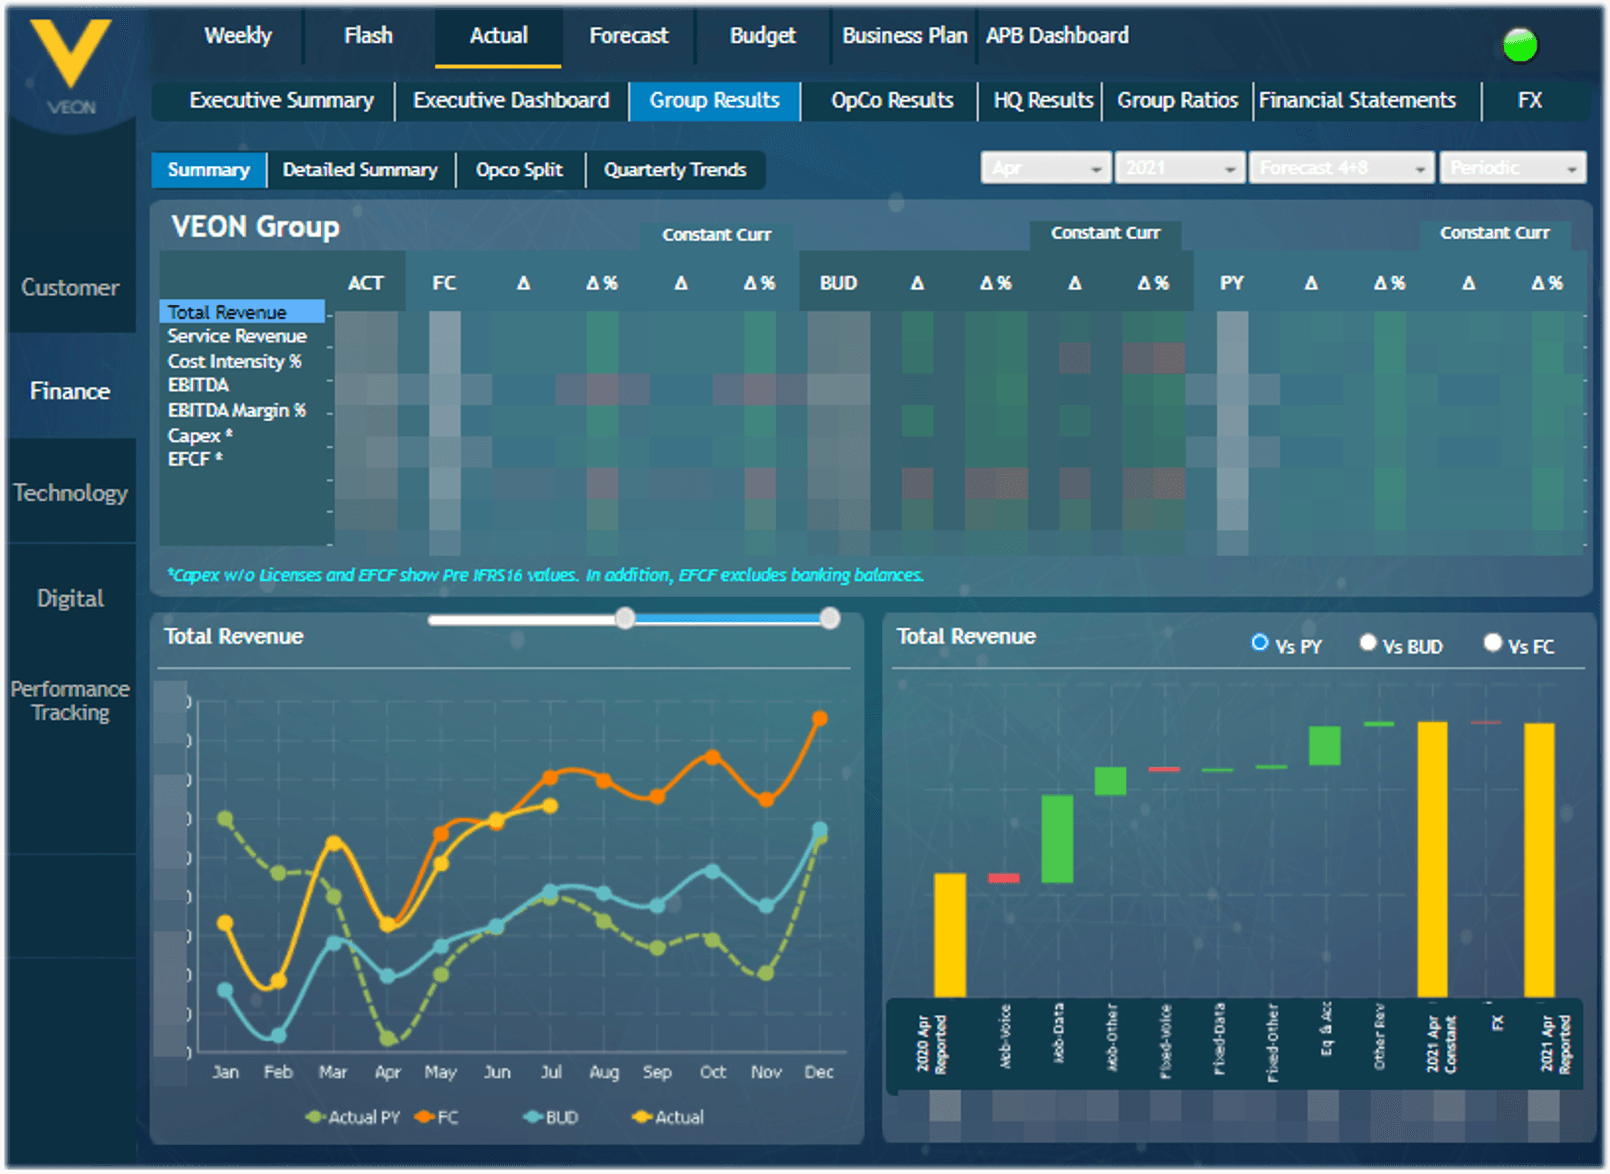Click the Actual PY legend marker
The image size is (1610, 1174).
click(315, 1117)
